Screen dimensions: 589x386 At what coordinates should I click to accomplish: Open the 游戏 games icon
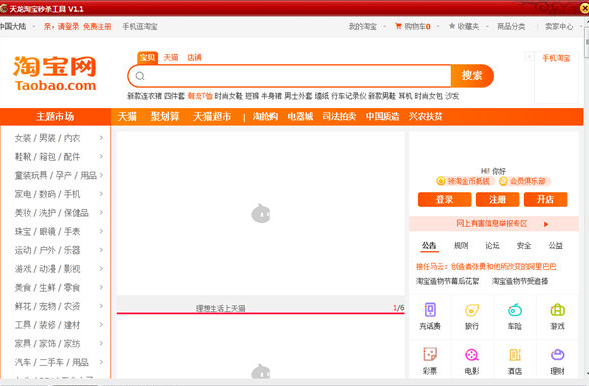pyautogui.click(x=557, y=310)
